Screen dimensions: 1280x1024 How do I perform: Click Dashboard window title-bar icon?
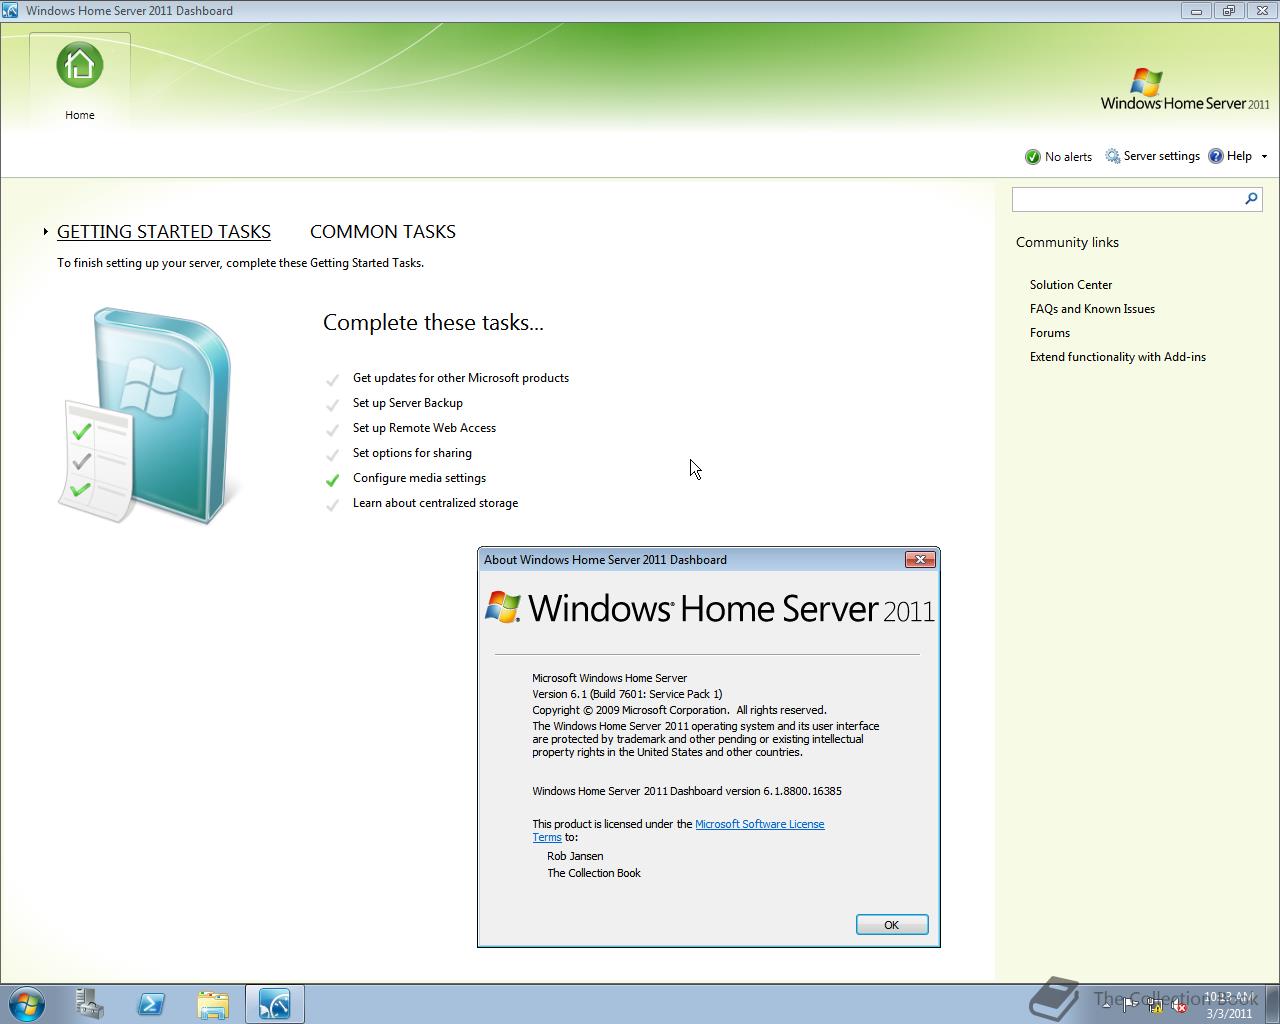pyautogui.click(x=10, y=11)
